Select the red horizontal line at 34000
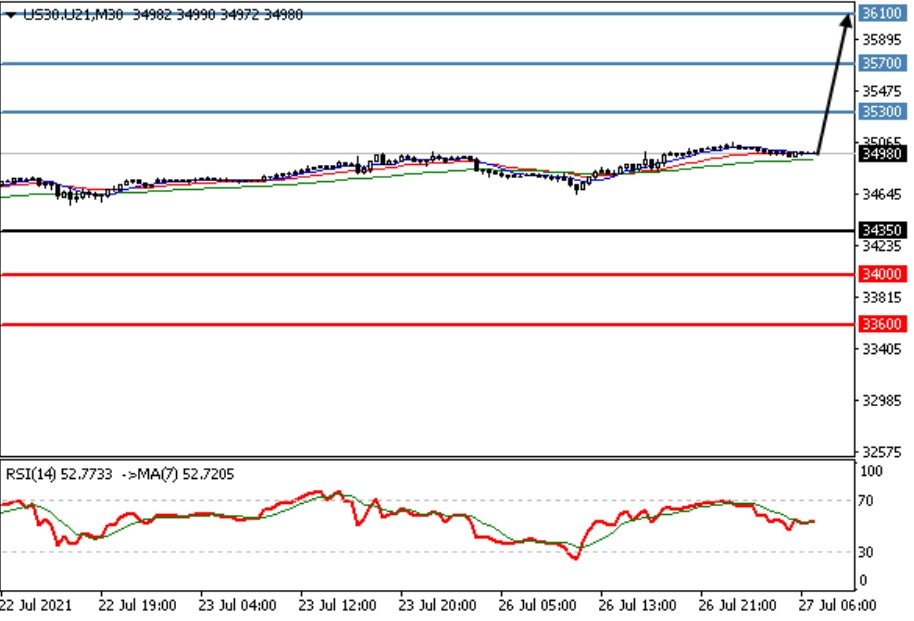 click(x=427, y=274)
